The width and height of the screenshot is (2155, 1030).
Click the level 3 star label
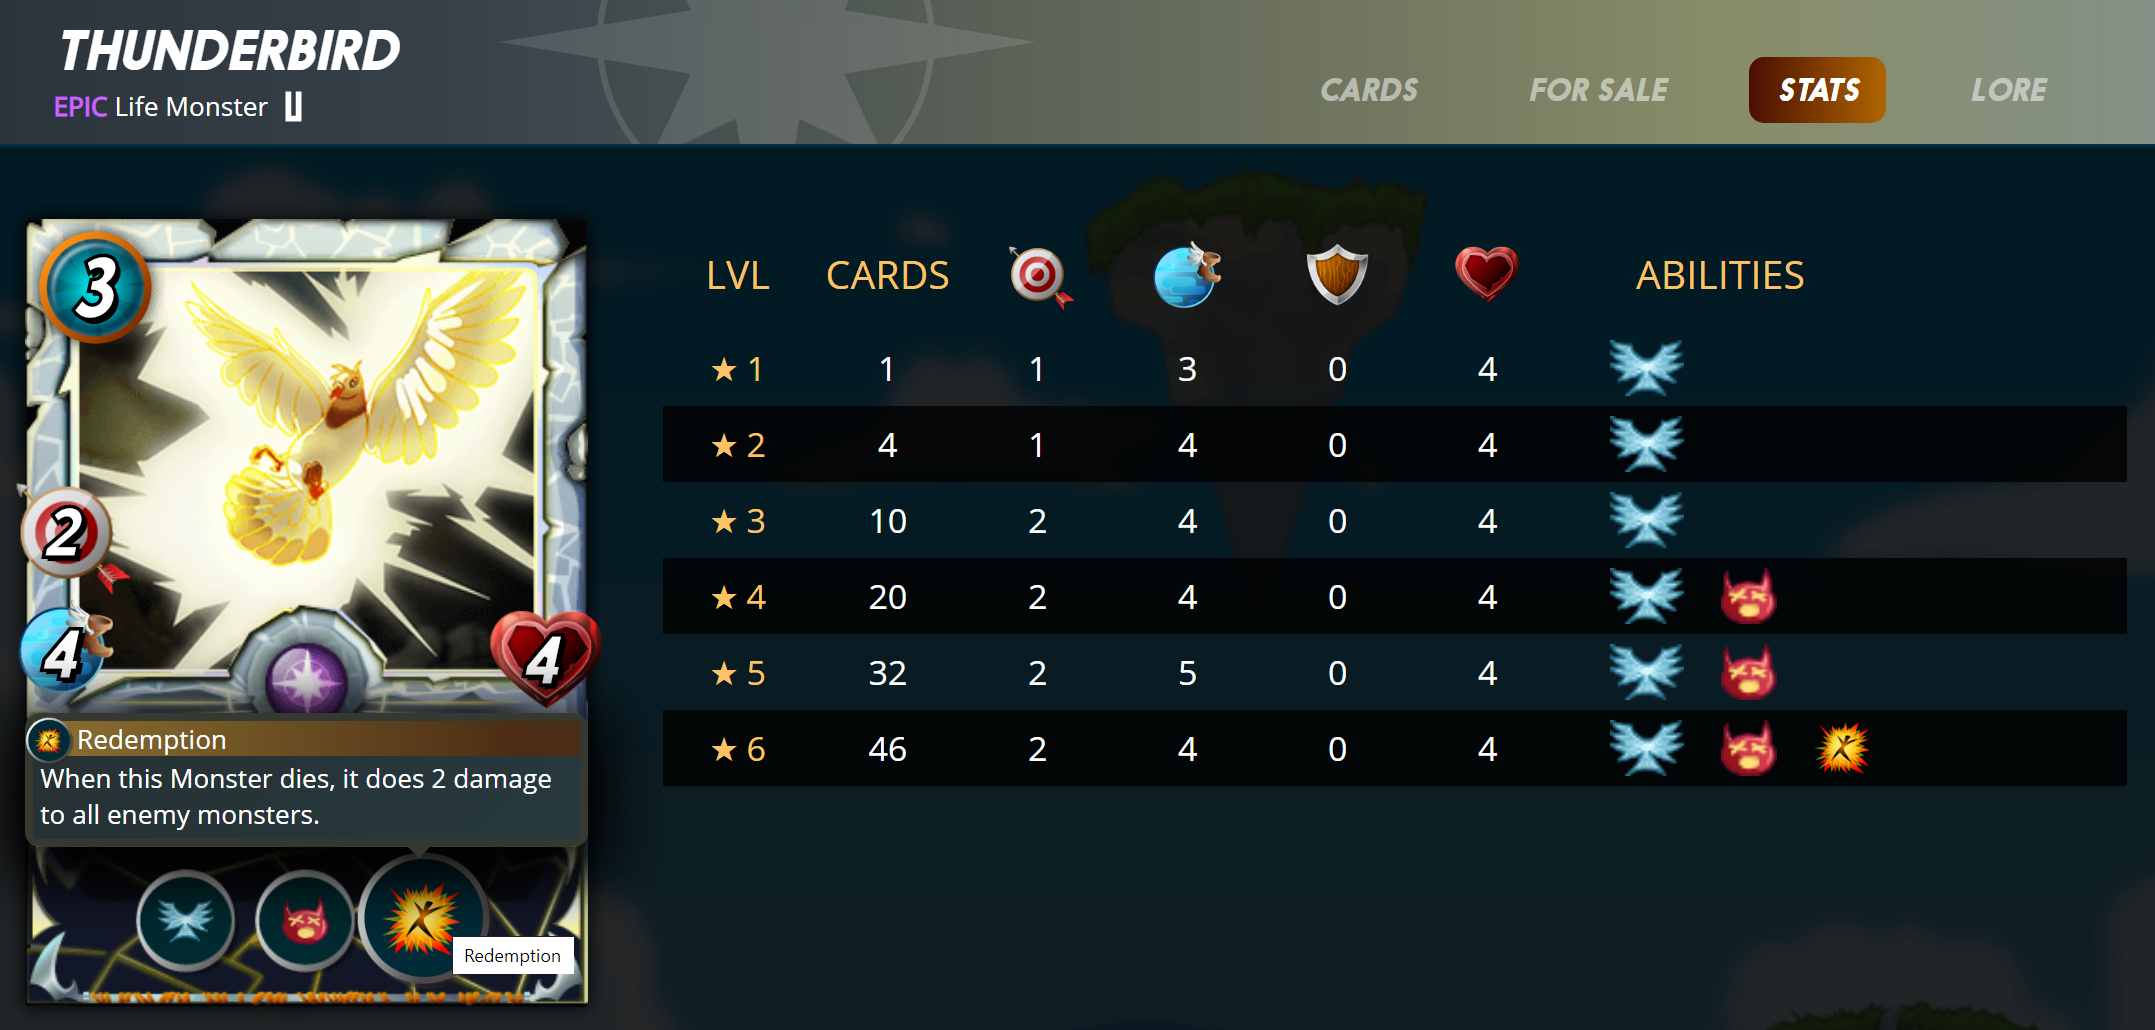pyautogui.click(x=738, y=521)
